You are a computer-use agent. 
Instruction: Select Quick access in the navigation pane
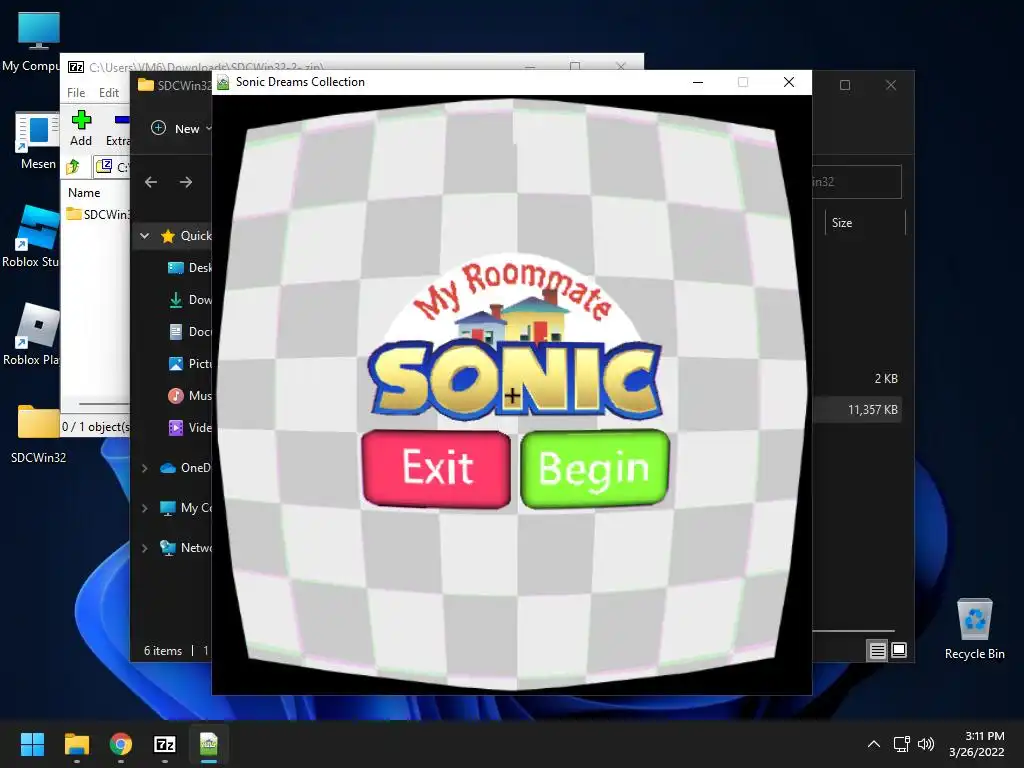(x=186, y=236)
